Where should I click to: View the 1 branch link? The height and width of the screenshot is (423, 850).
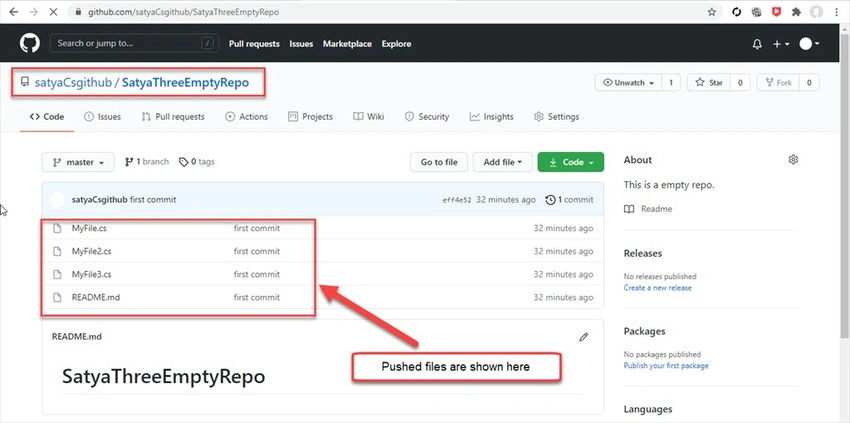(x=147, y=162)
